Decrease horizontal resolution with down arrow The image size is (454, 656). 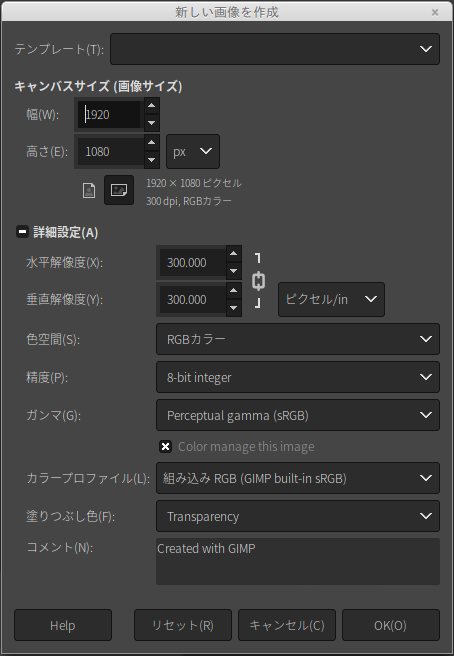pos(233,271)
